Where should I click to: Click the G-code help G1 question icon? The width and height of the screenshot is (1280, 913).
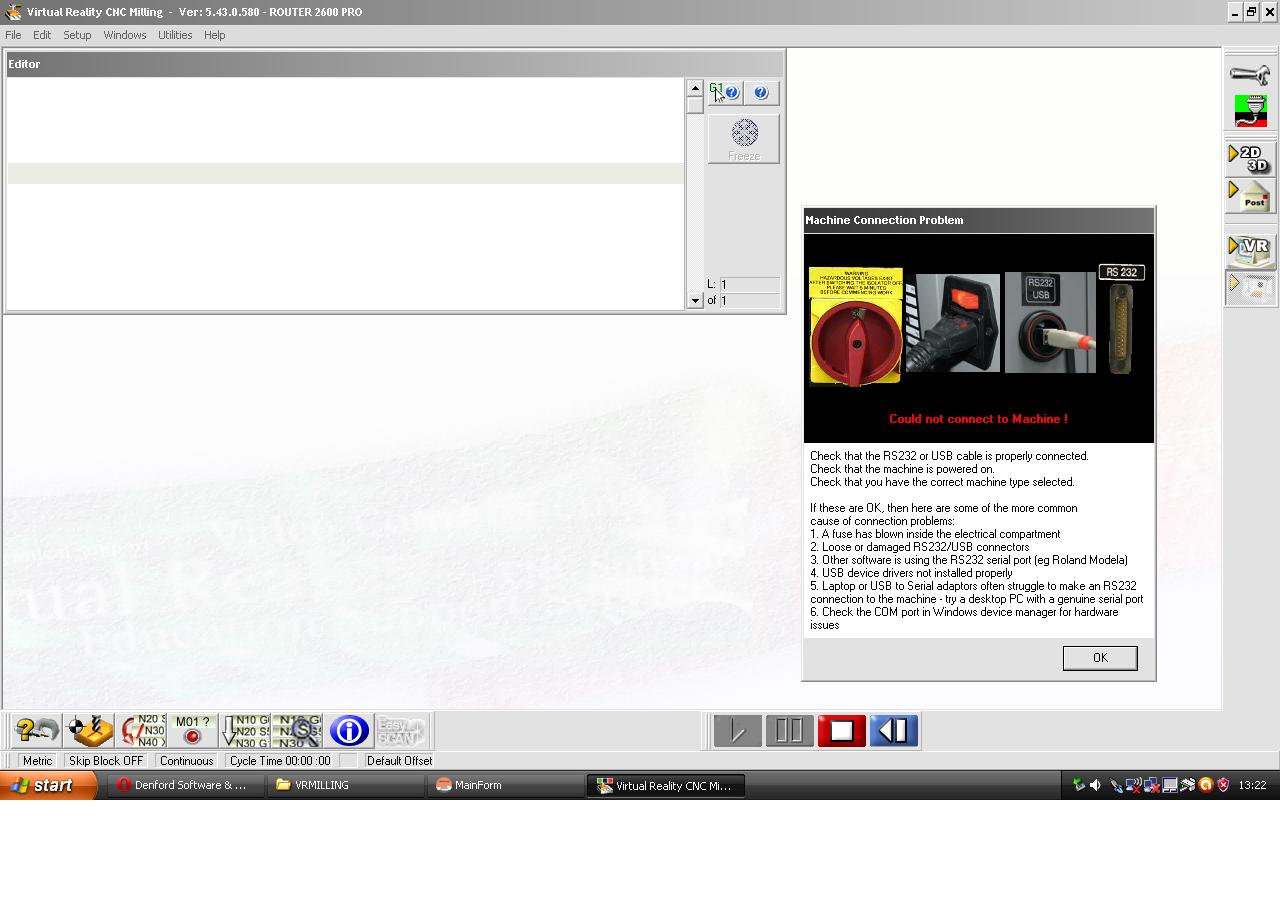[x=725, y=93]
